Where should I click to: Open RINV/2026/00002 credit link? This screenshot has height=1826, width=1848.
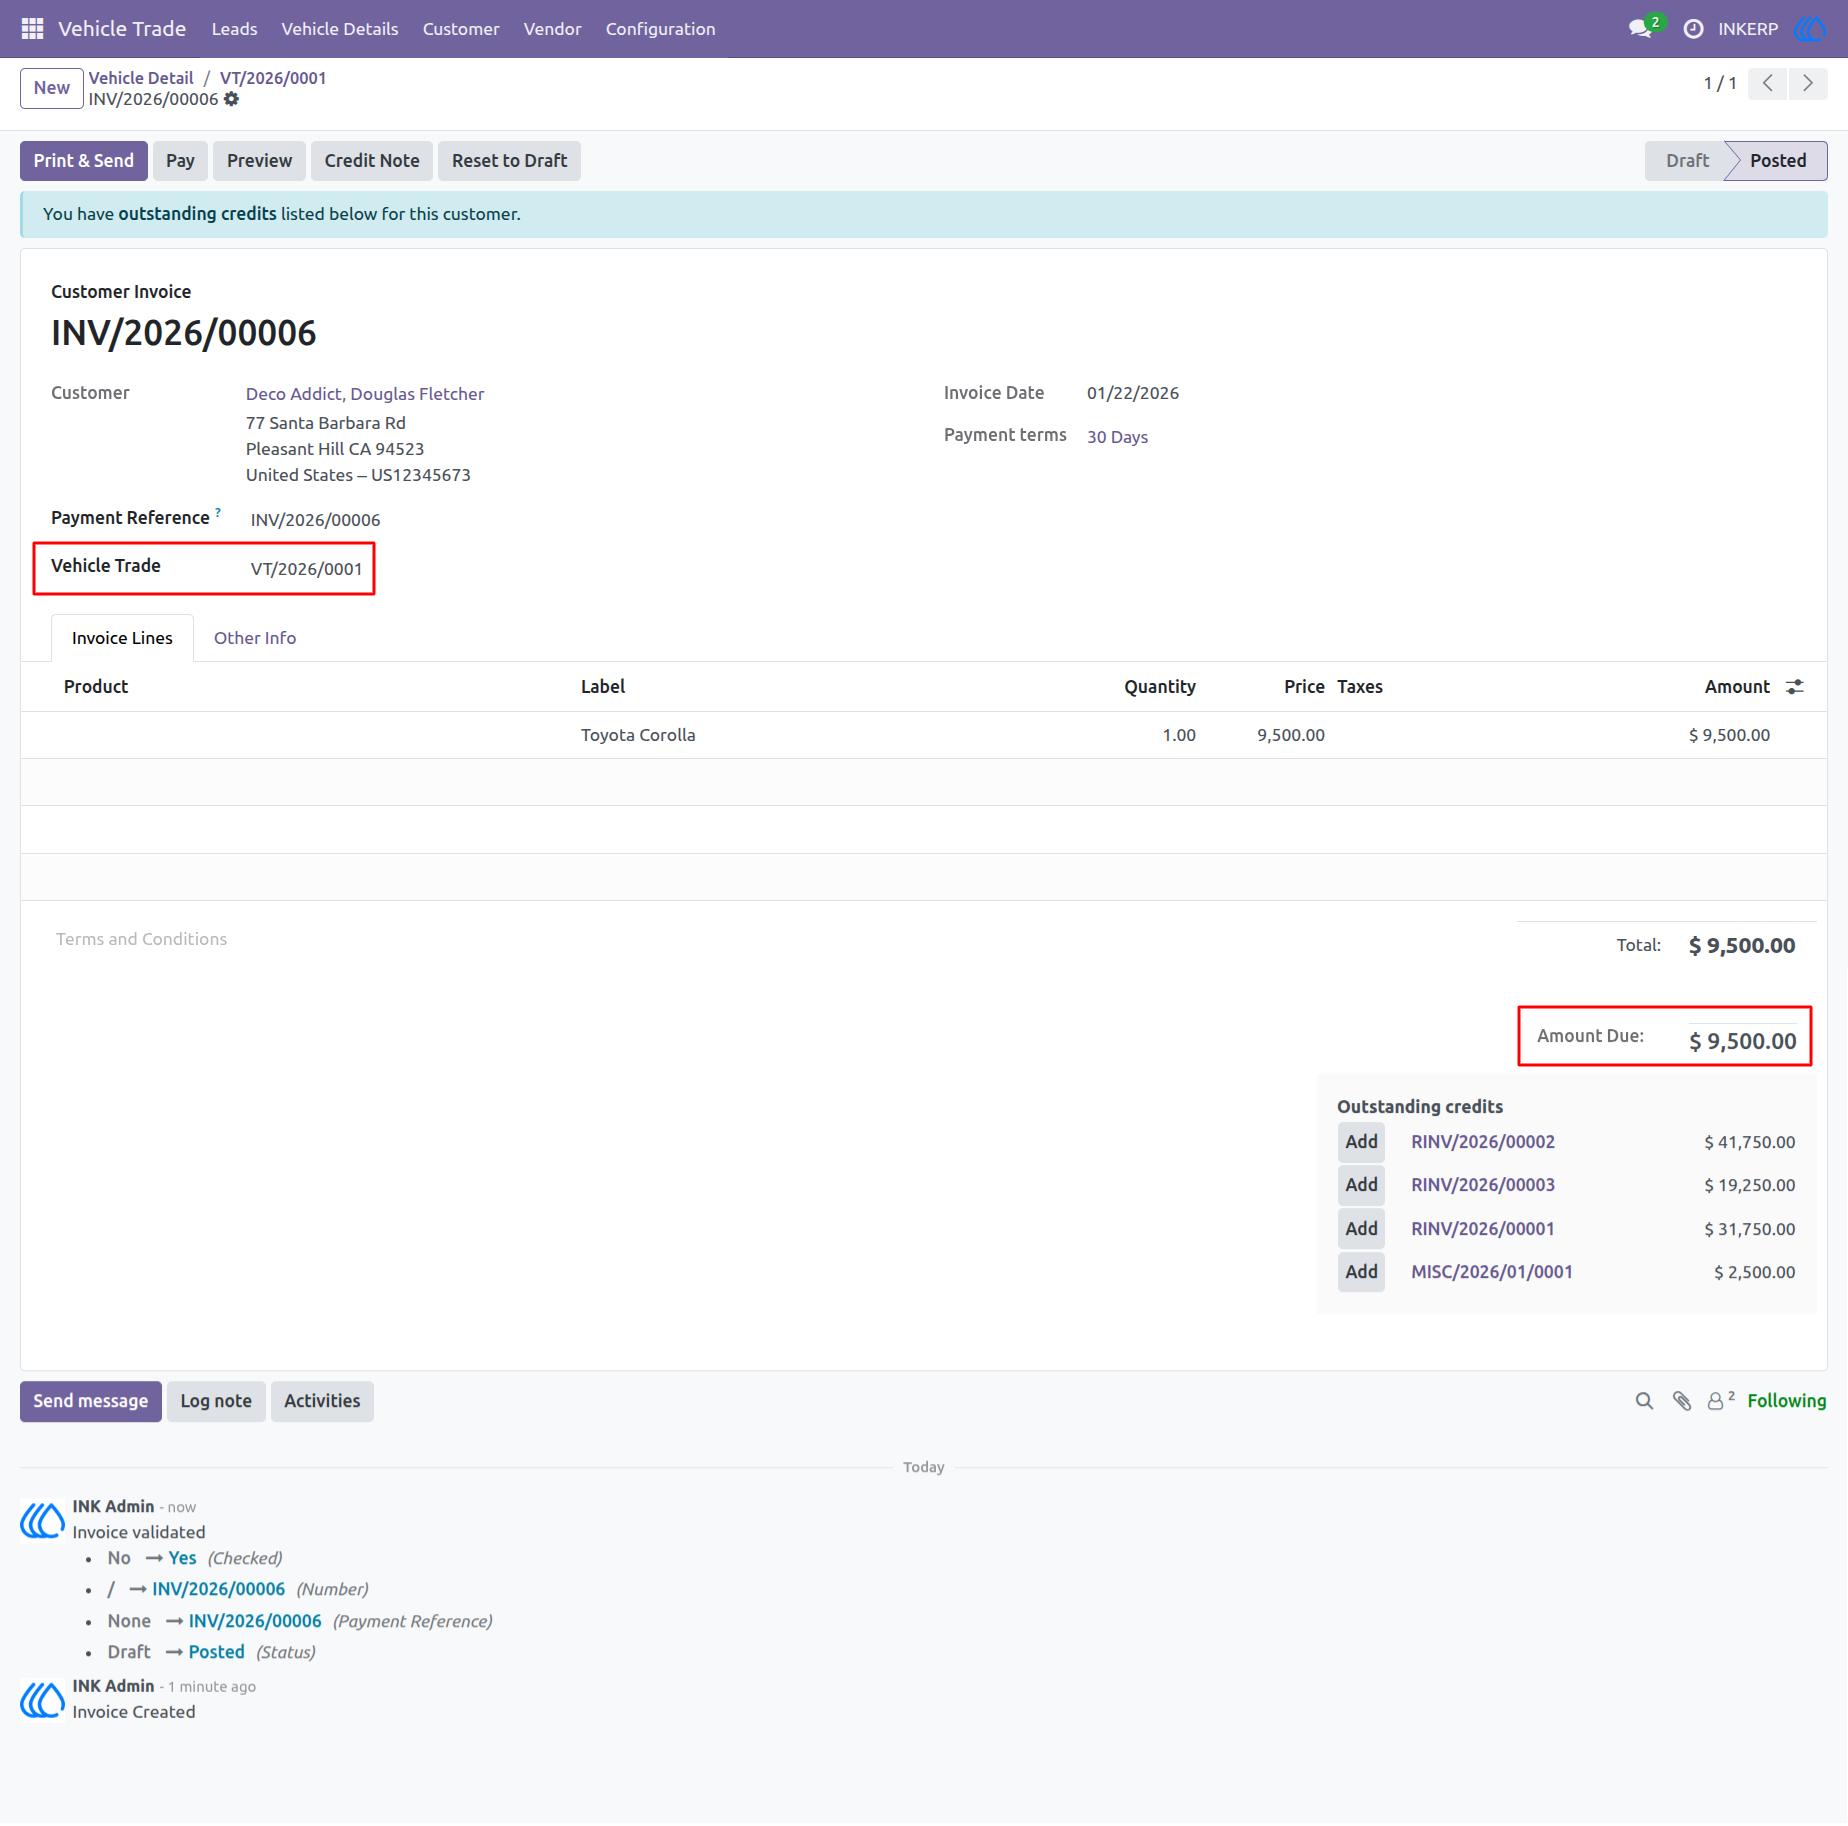tap(1483, 1142)
